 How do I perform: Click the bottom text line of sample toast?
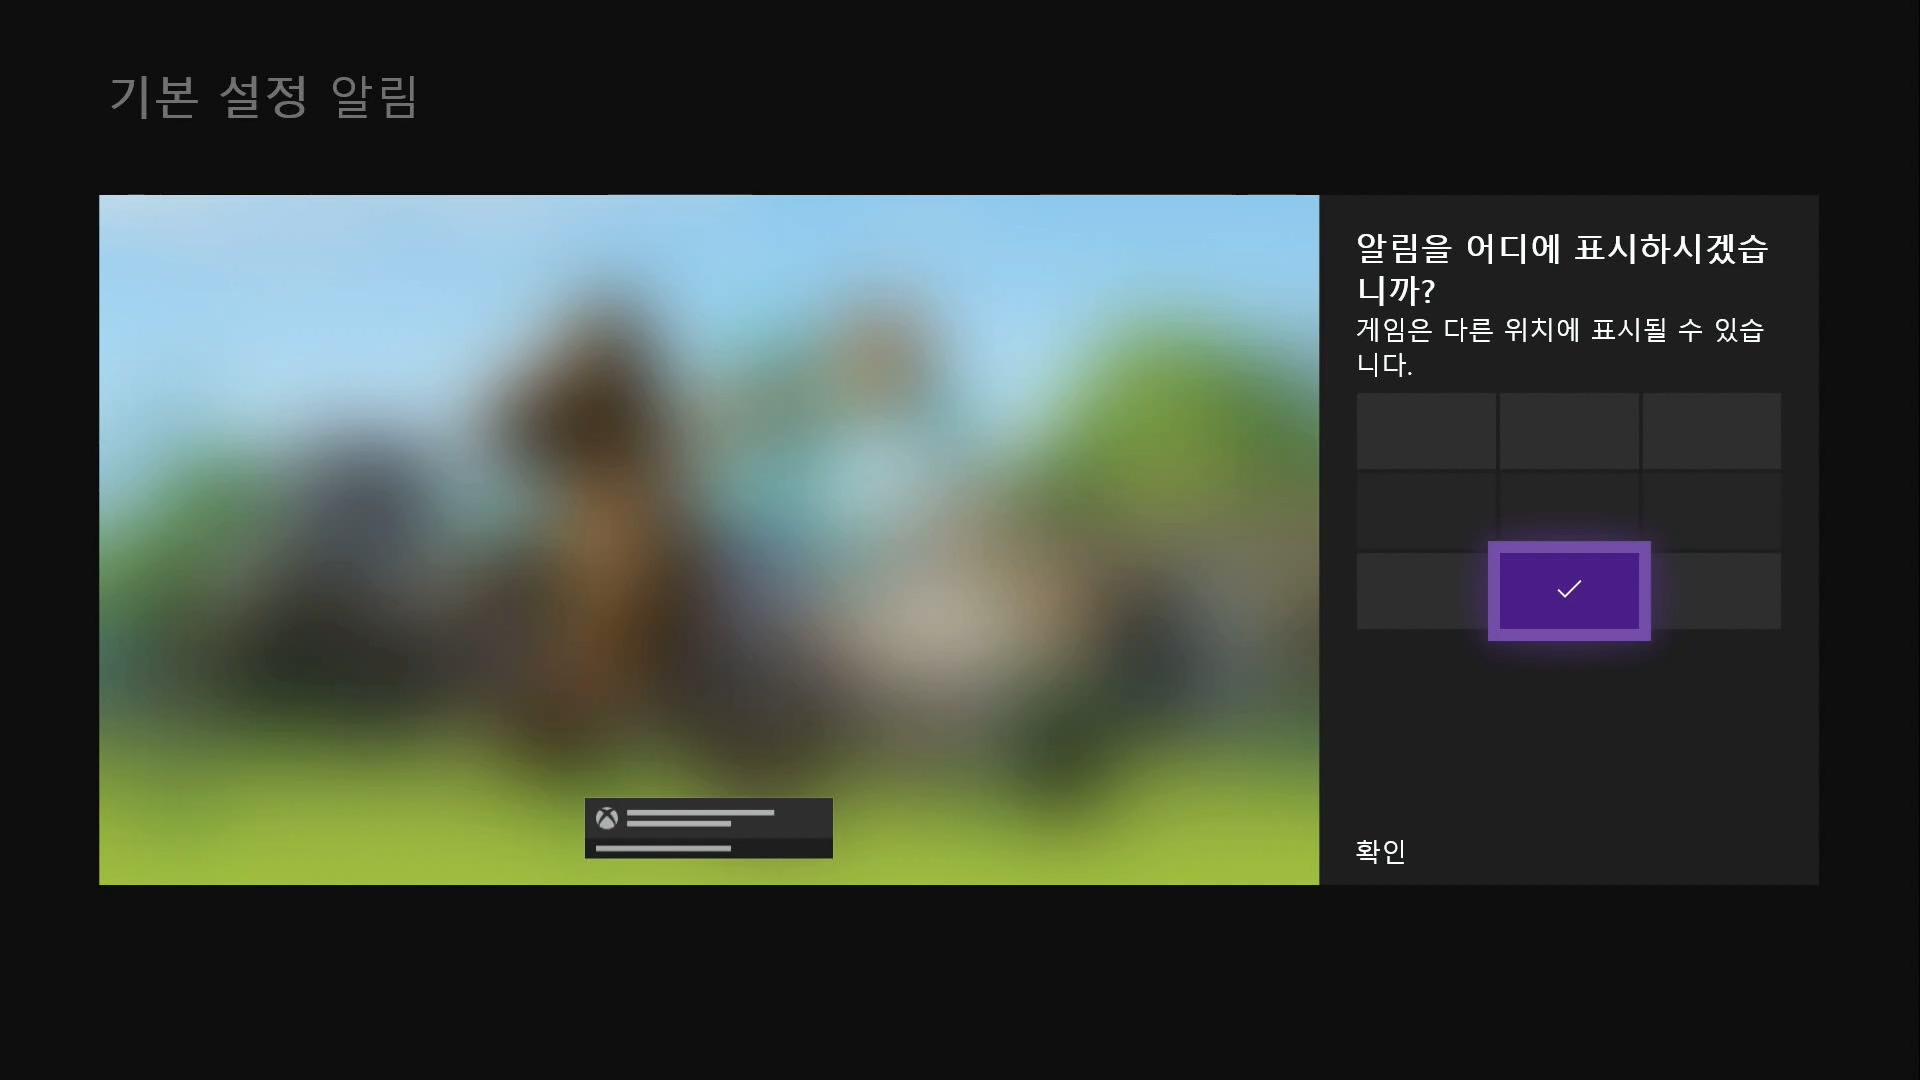coord(663,848)
